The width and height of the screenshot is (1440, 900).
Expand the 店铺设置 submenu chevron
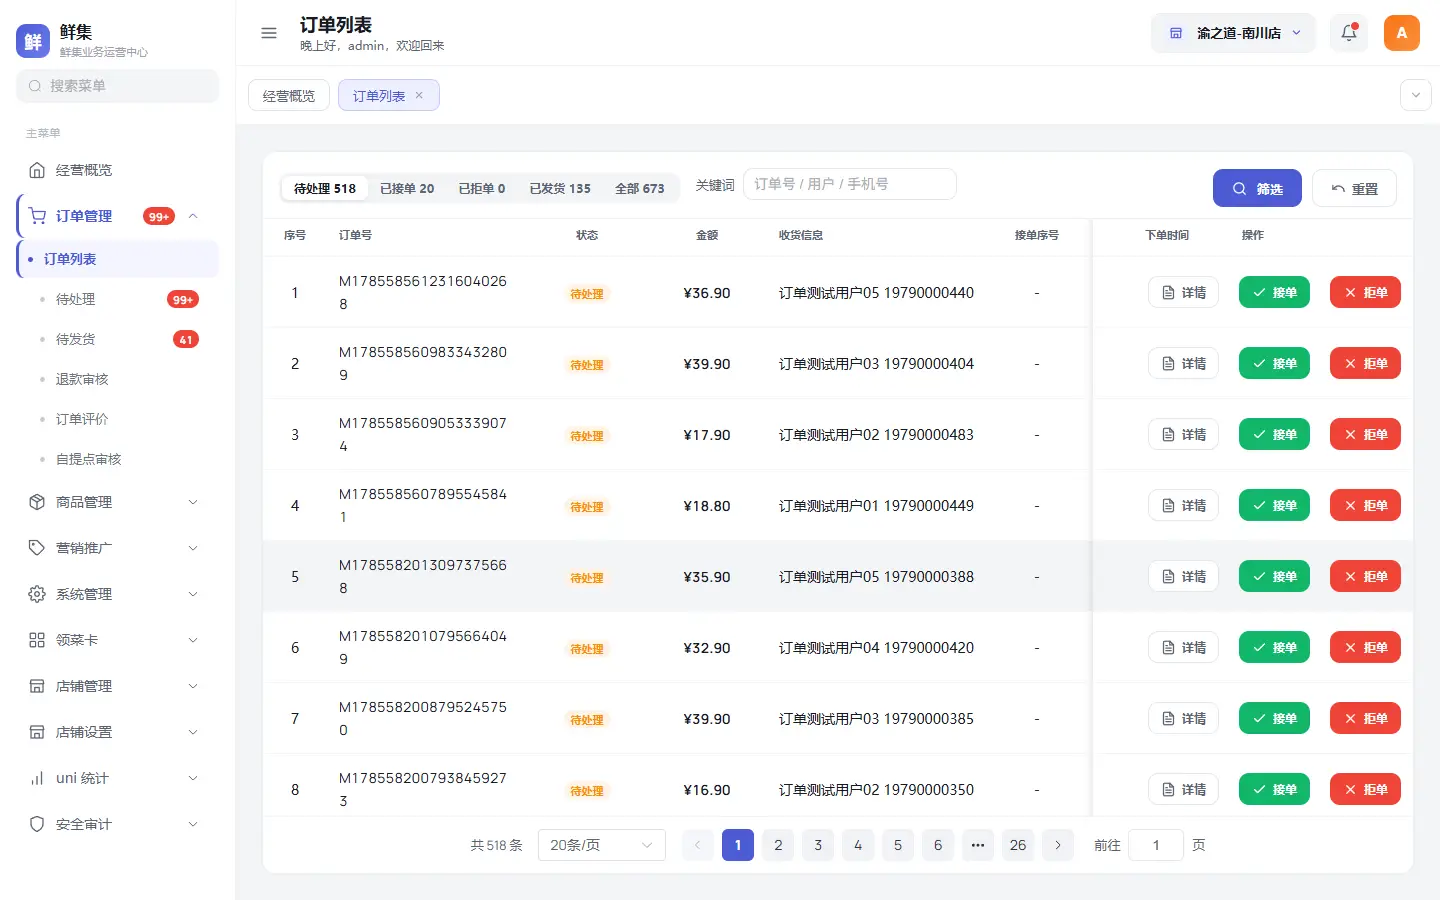coord(193,732)
